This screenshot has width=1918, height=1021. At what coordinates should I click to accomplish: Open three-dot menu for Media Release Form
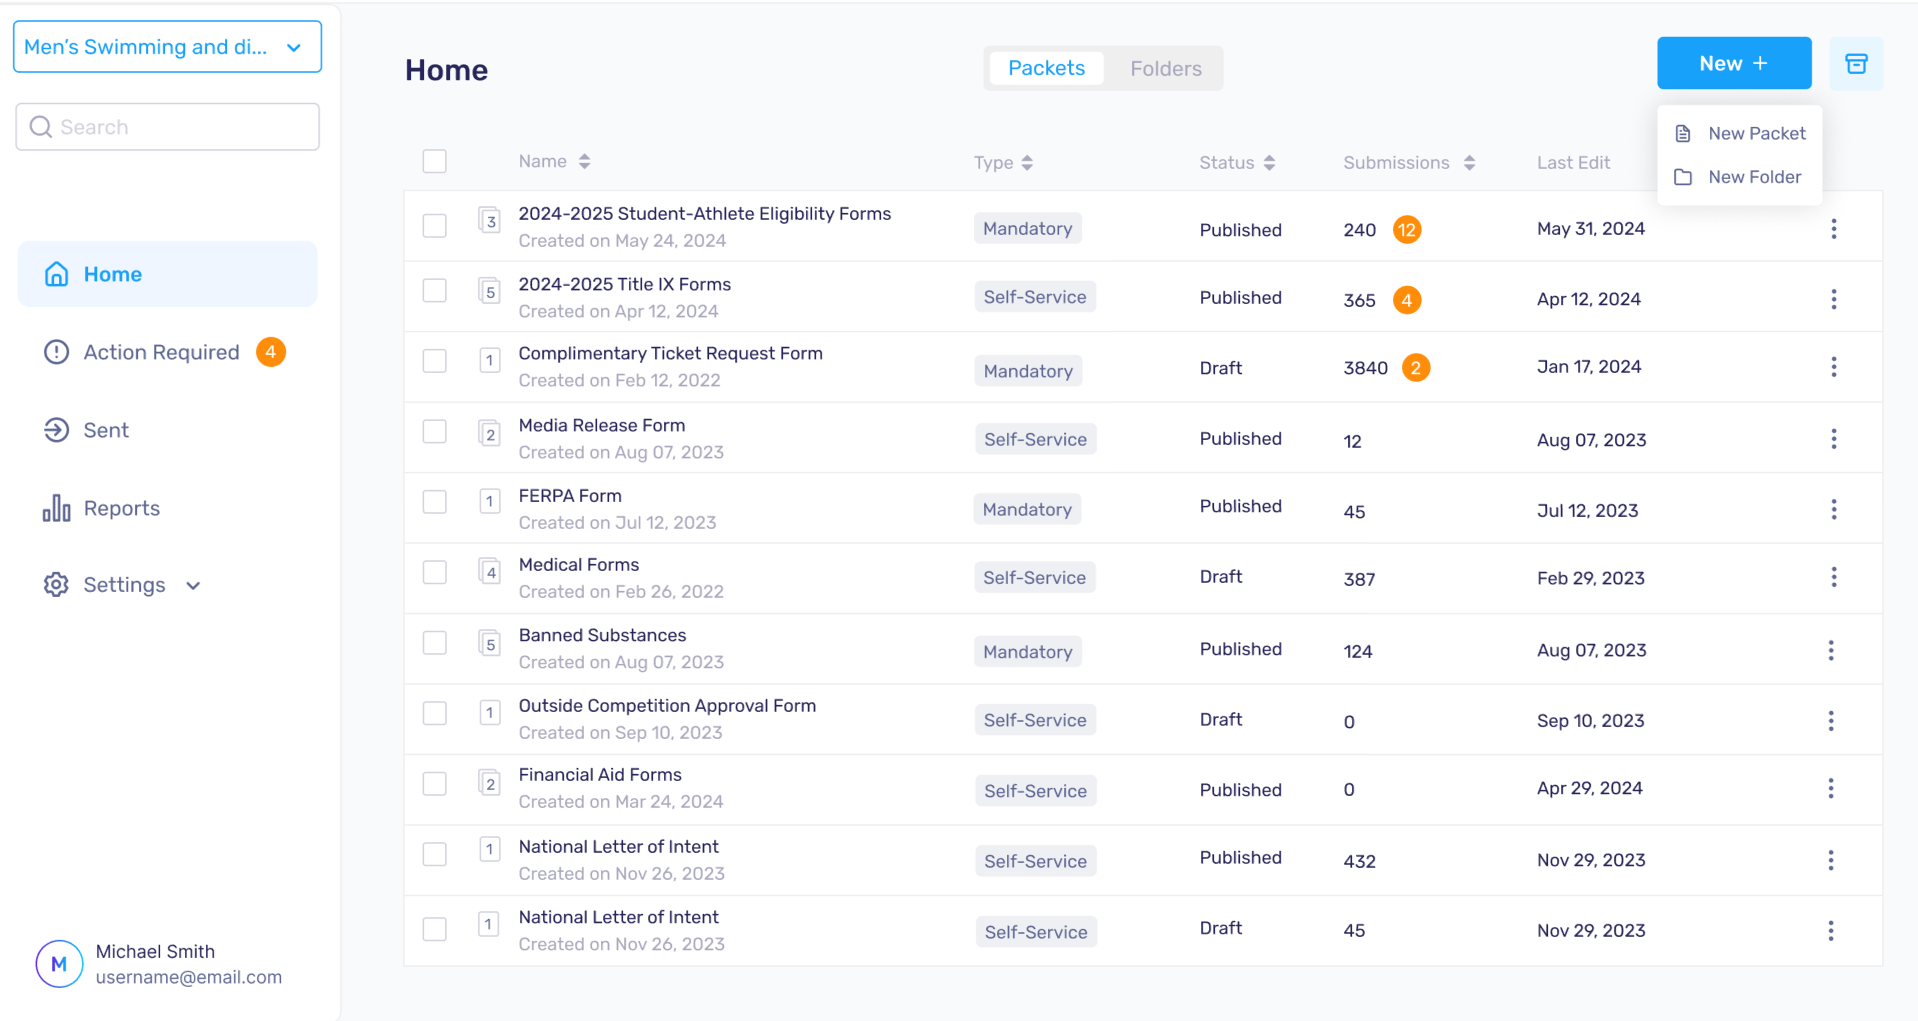(x=1833, y=439)
